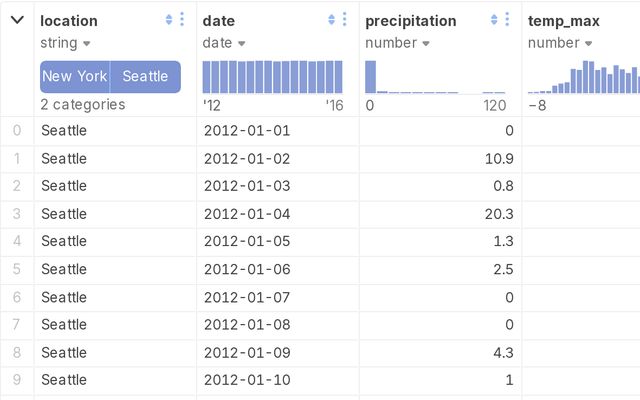Click the precipitation column header name
This screenshot has width=640, height=400.
click(x=410, y=20)
